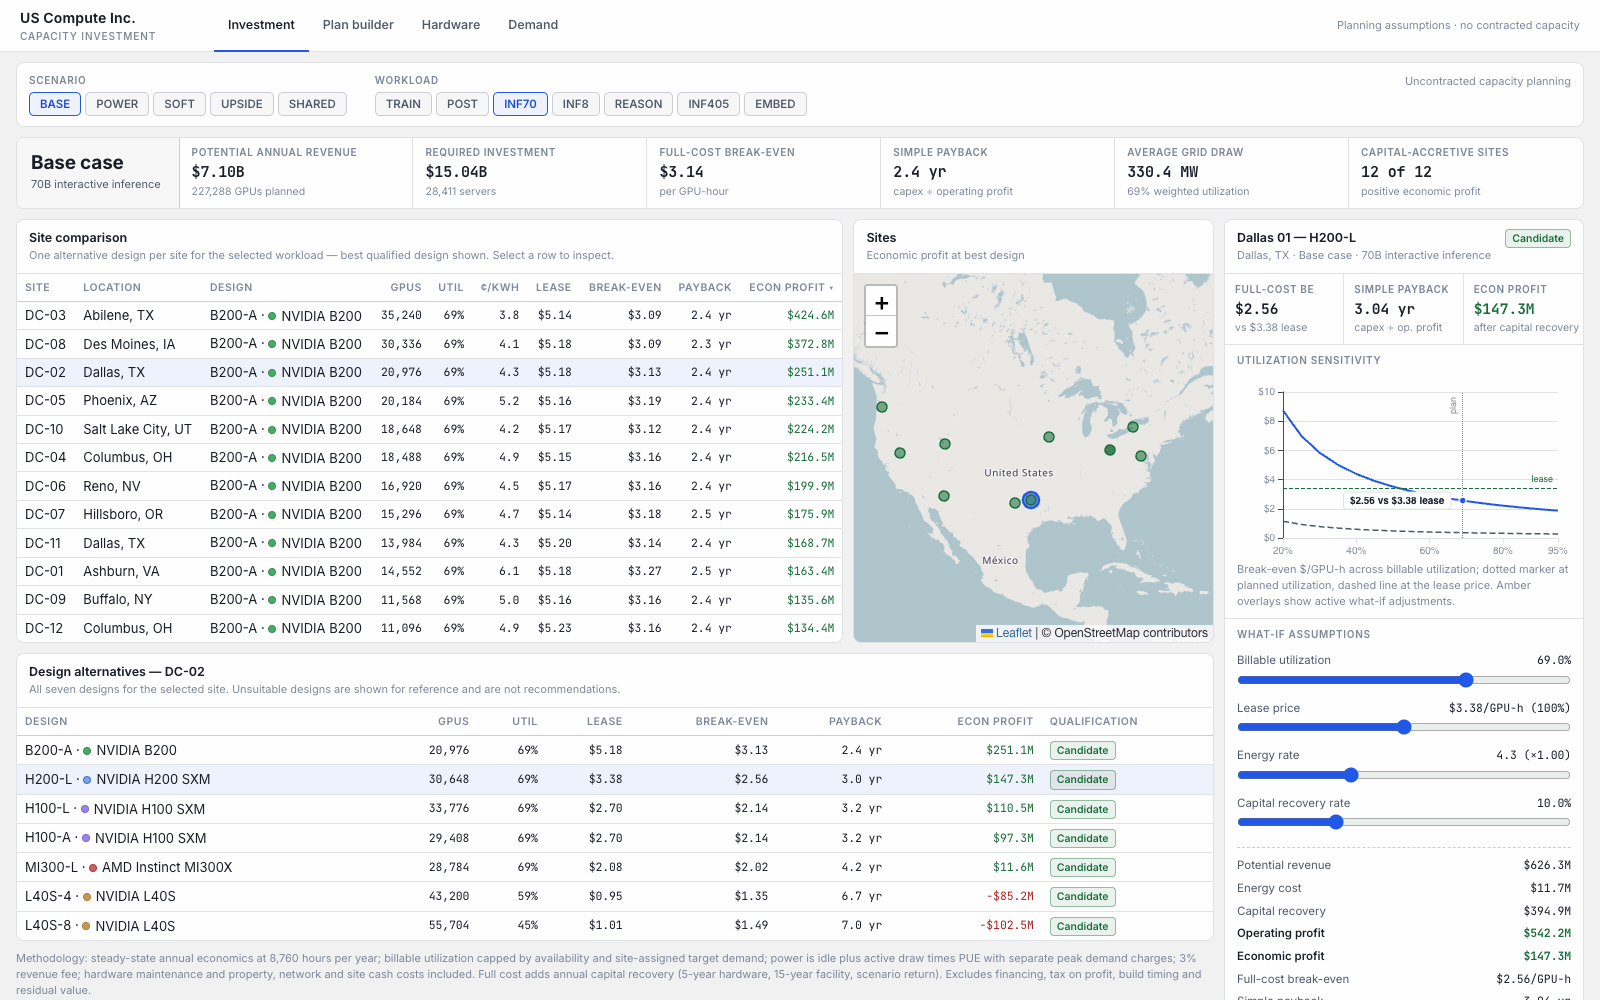Sort site table by UTIL column
The image size is (1600, 1000).
pos(451,287)
